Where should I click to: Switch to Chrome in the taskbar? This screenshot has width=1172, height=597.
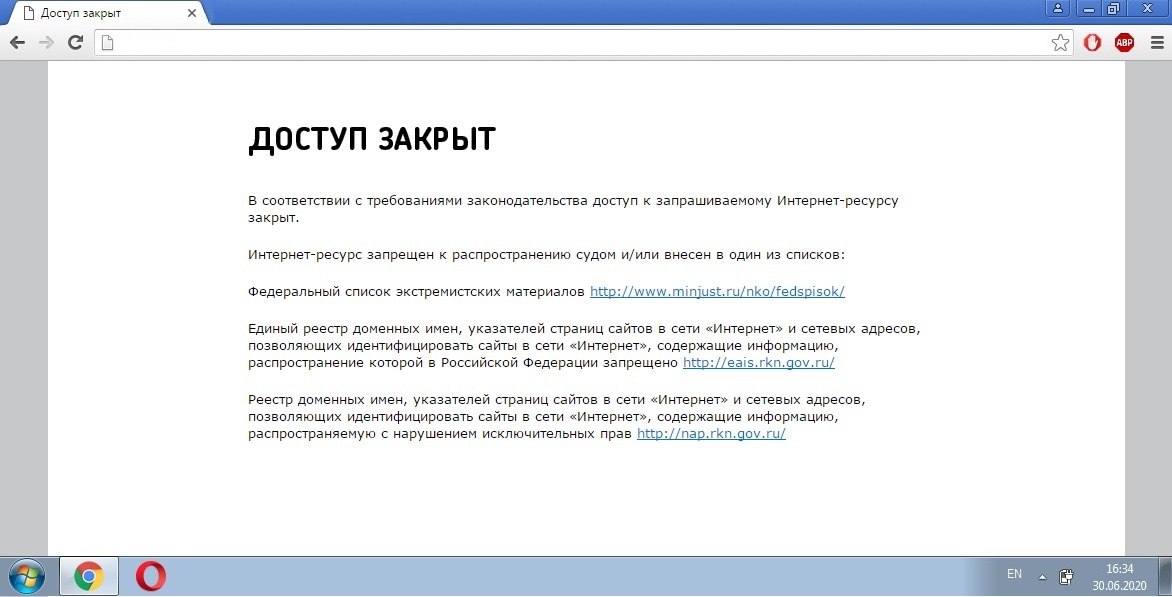coord(88,577)
